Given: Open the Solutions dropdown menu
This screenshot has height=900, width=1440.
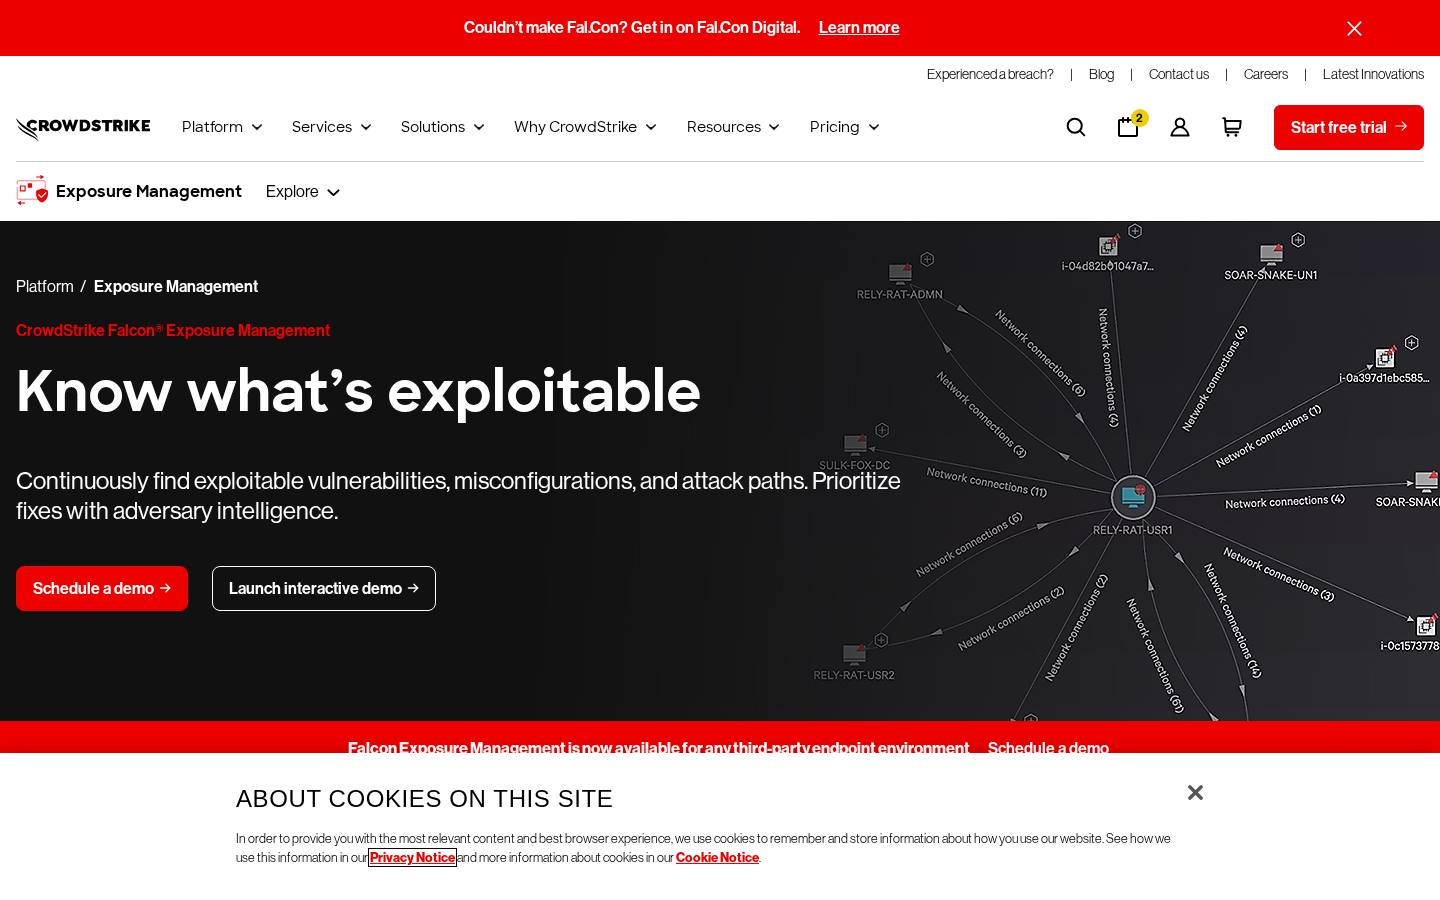Looking at the screenshot, I should pos(443,127).
